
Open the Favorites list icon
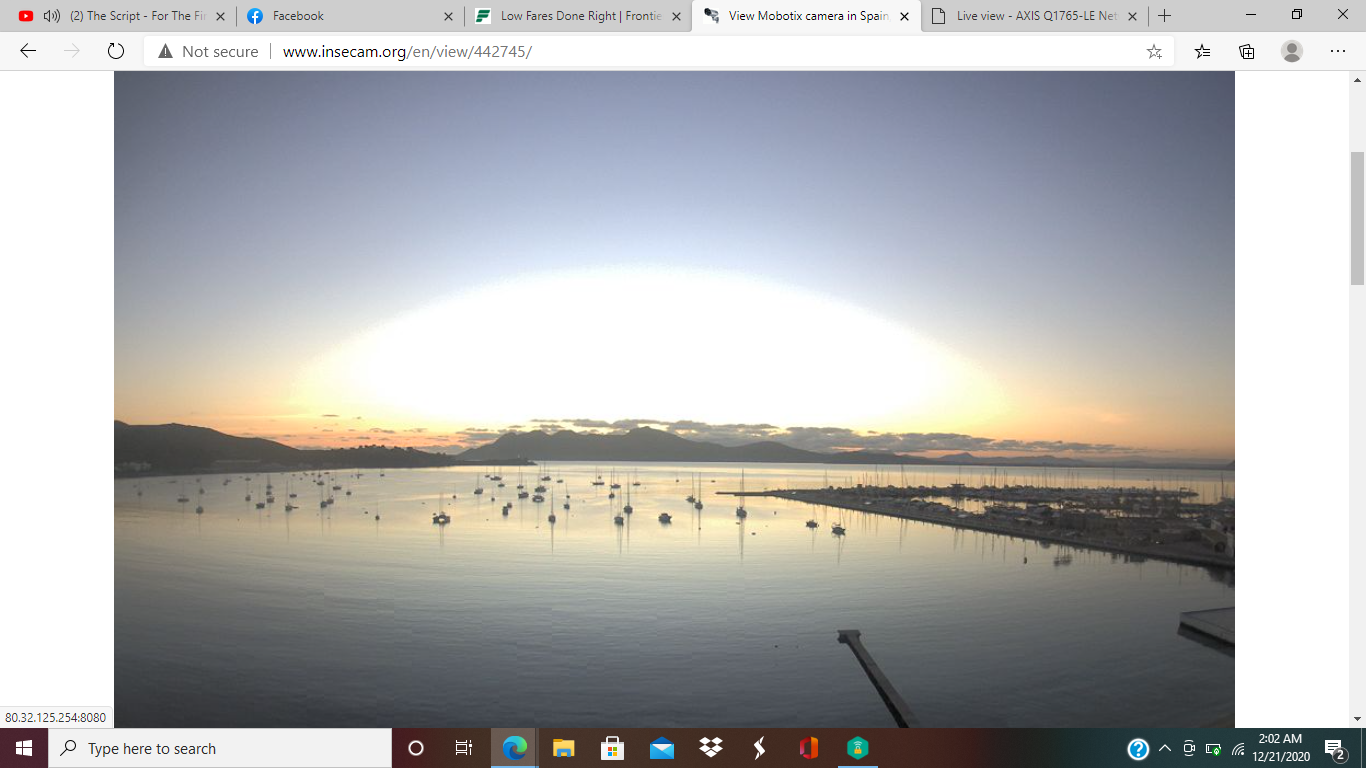pos(1202,51)
